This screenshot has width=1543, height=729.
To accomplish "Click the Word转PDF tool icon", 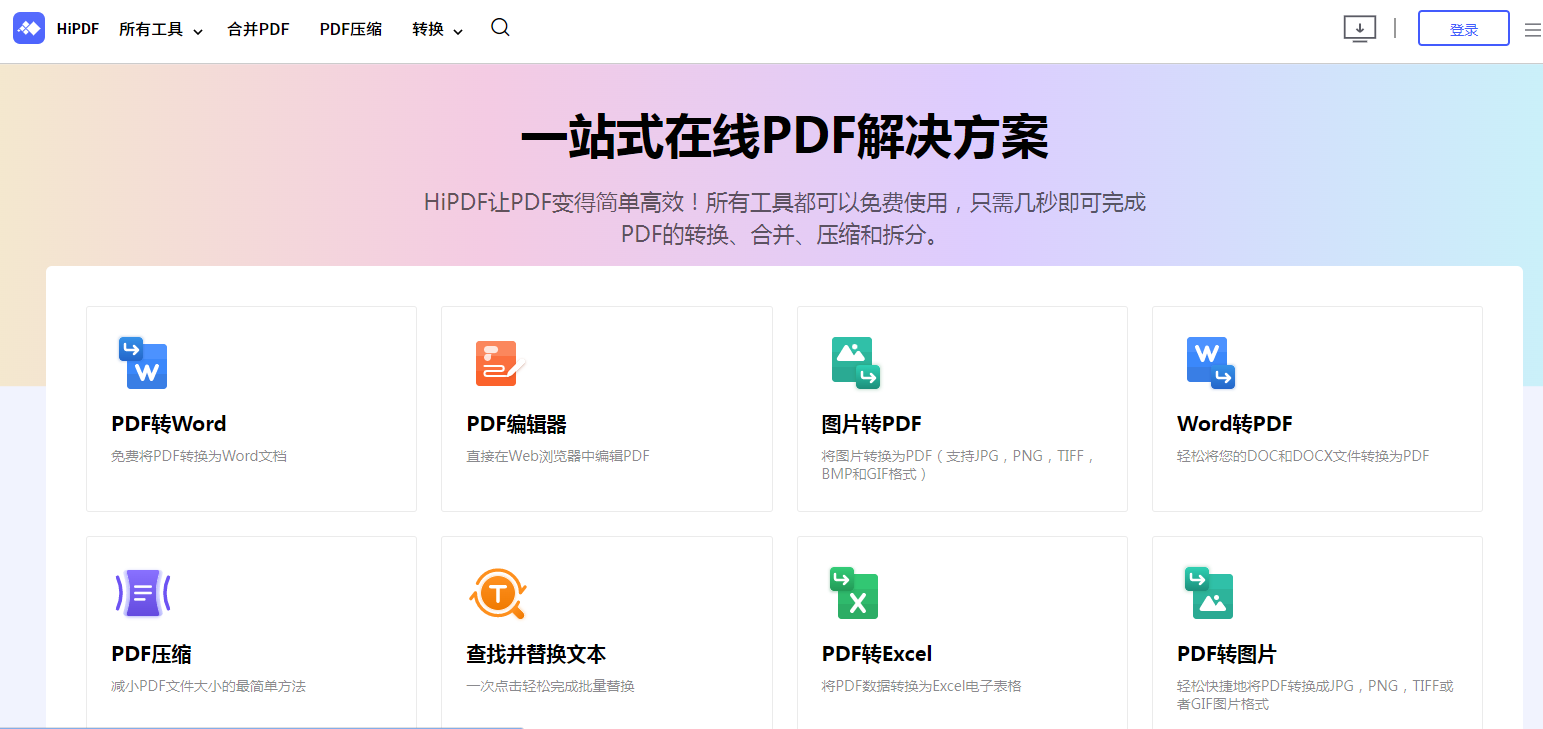I will click(1210, 362).
